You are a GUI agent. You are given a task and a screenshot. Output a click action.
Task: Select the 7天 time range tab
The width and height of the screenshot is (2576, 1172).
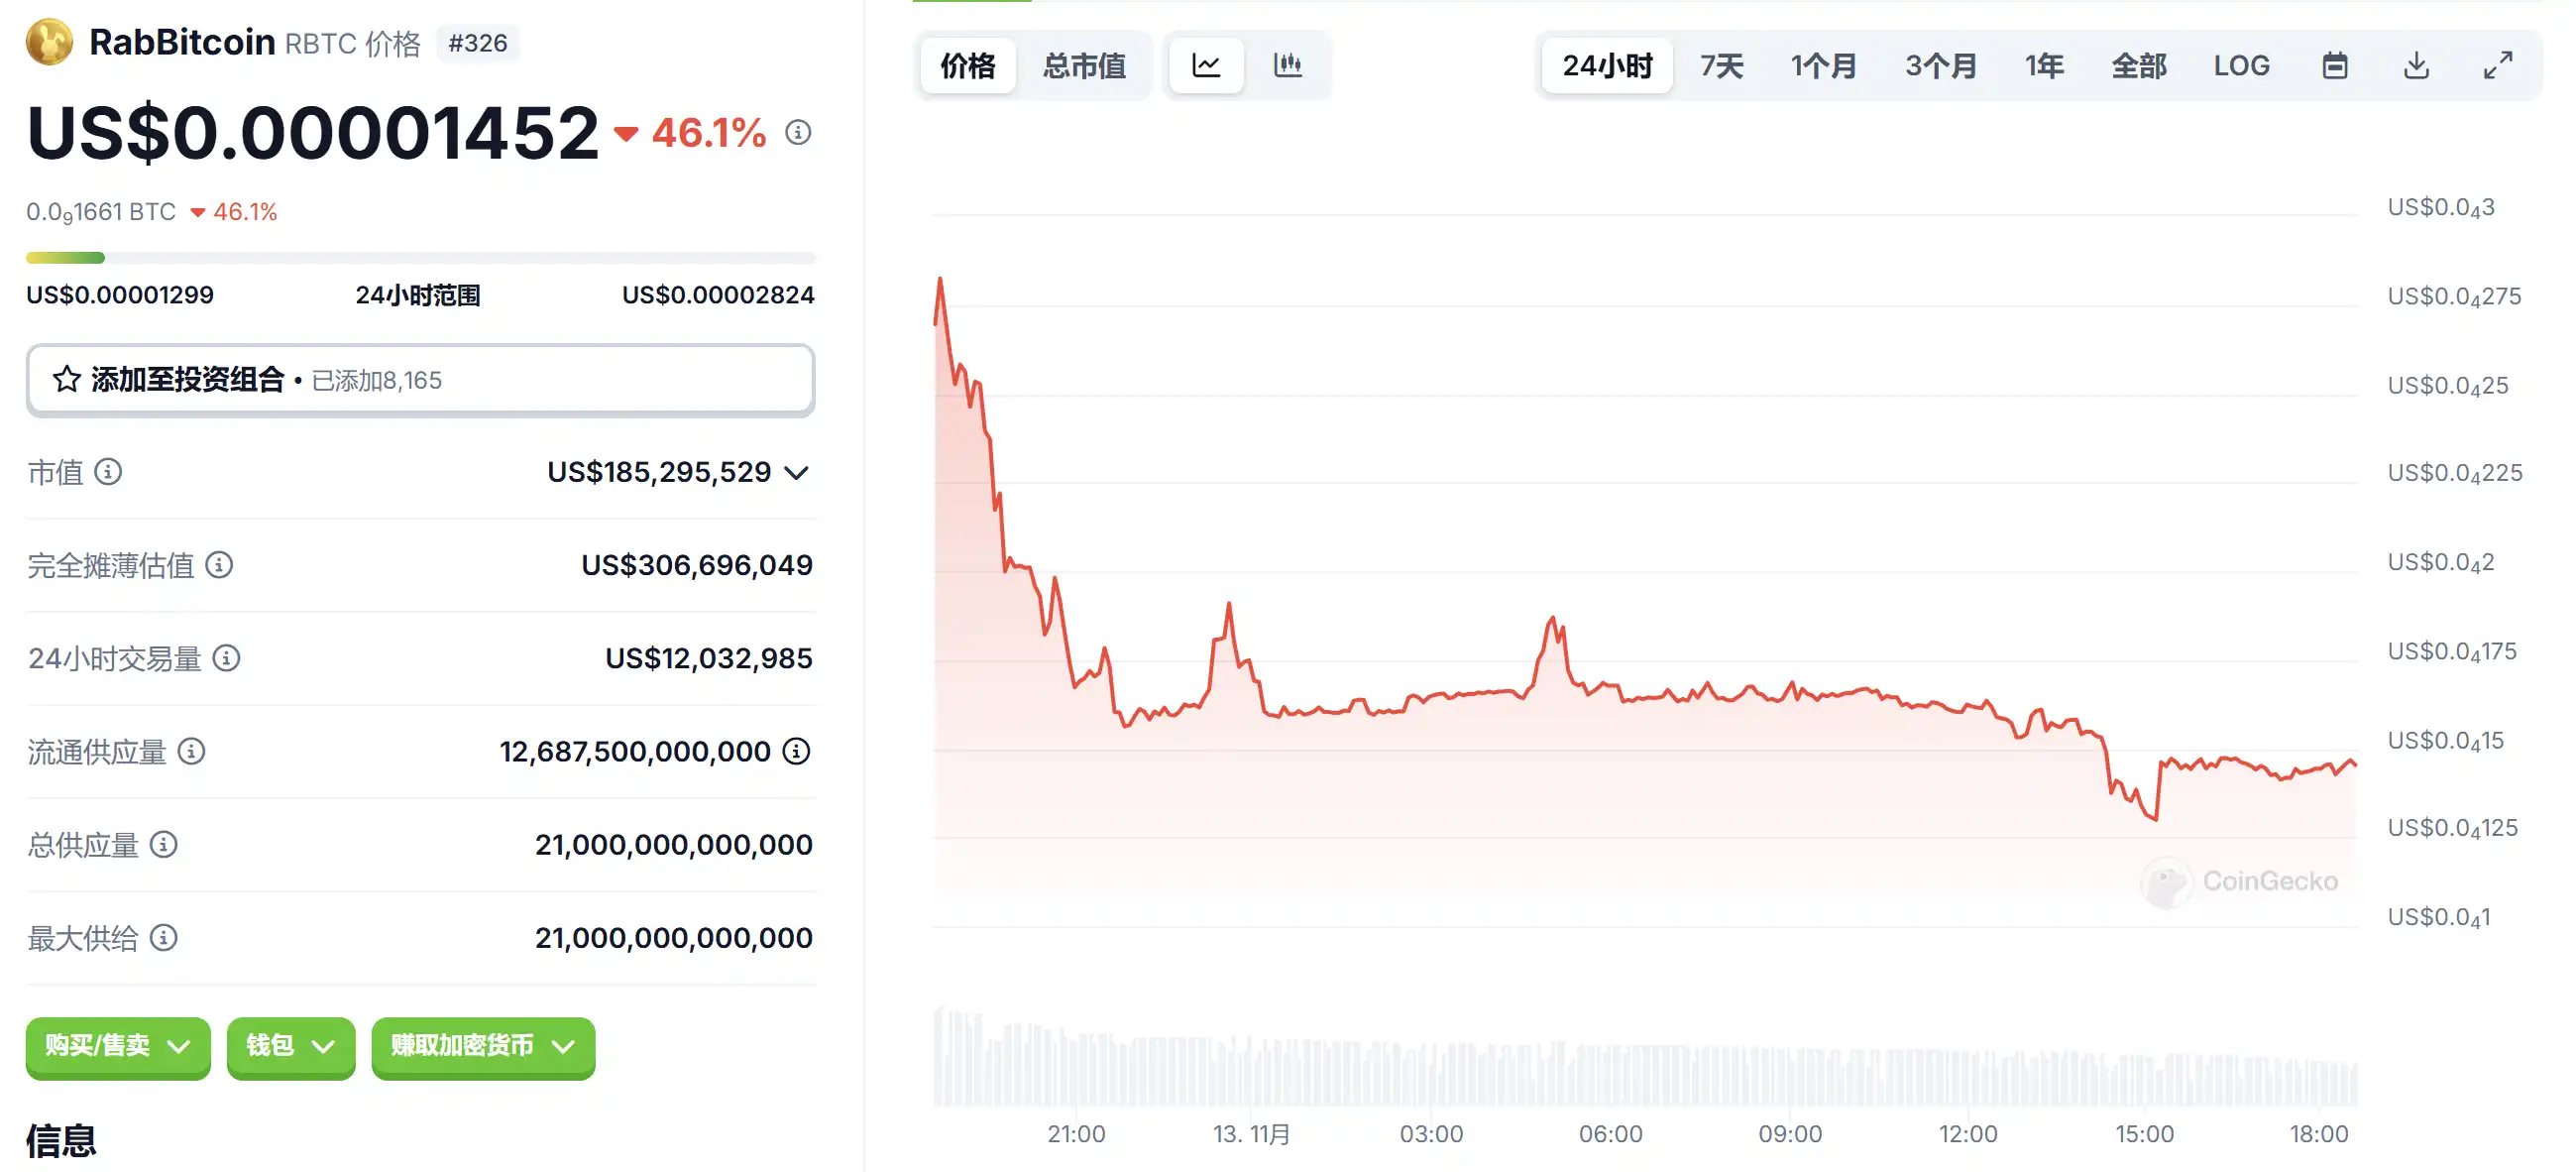pyautogui.click(x=1721, y=66)
